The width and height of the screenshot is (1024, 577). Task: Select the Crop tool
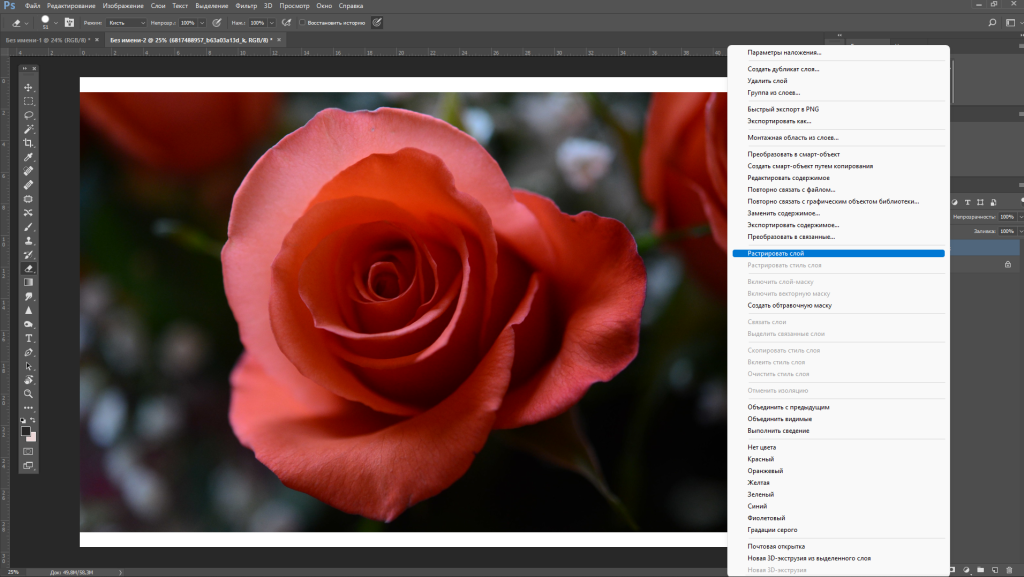pos(29,143)
